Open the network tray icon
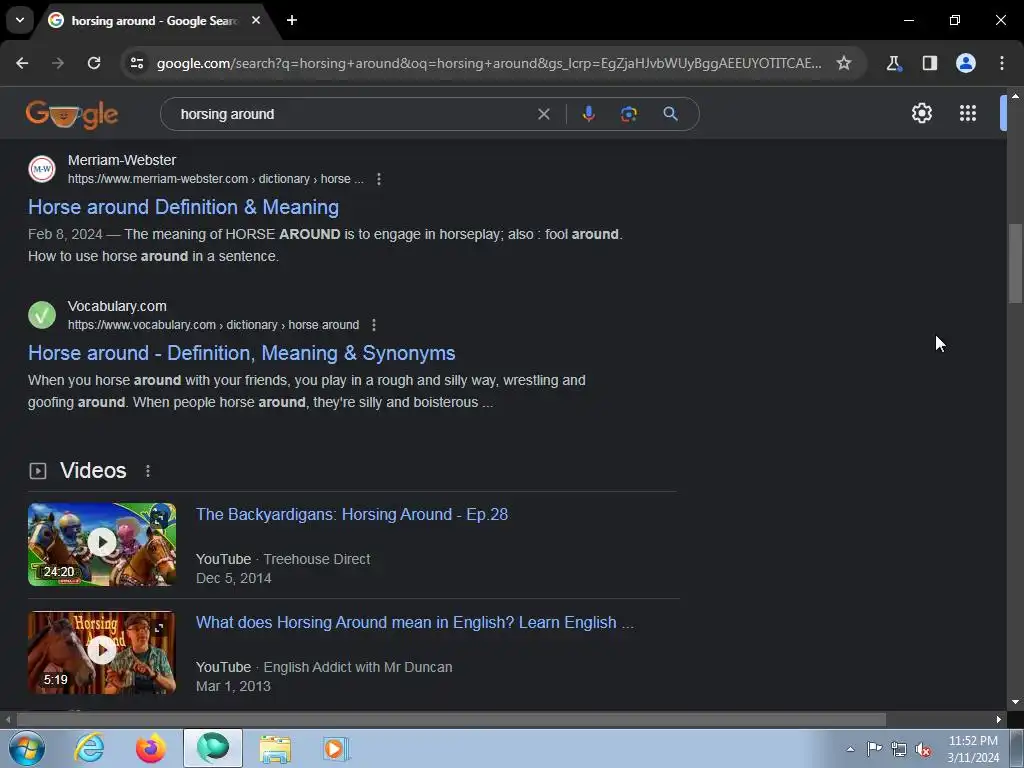The image size is (1024, 768). [899, 749]
